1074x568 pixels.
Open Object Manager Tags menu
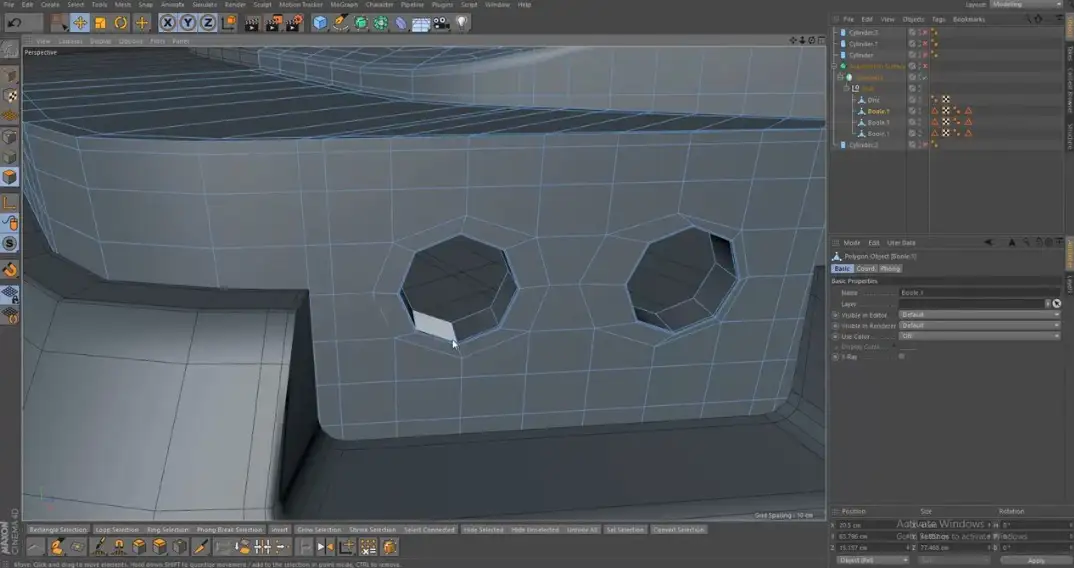pyautogui.click(x=938, y=19)
